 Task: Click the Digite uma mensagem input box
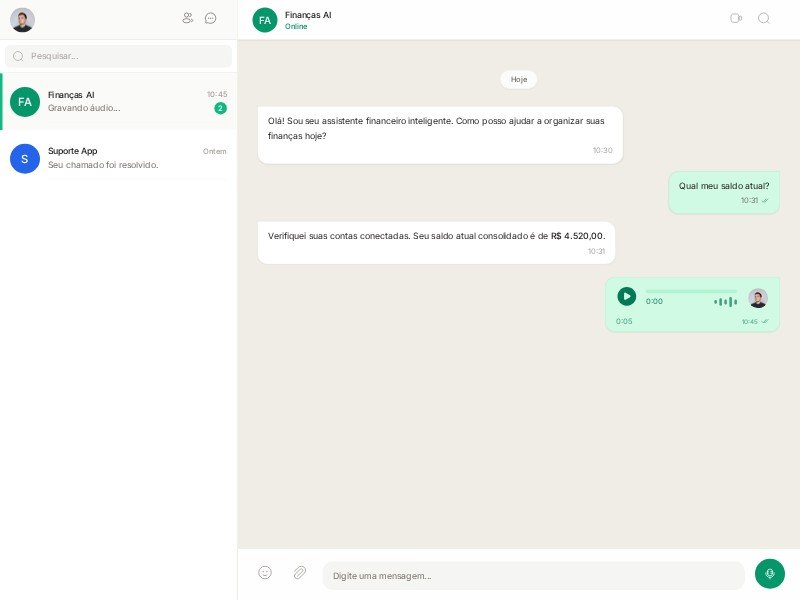point(533,575)
